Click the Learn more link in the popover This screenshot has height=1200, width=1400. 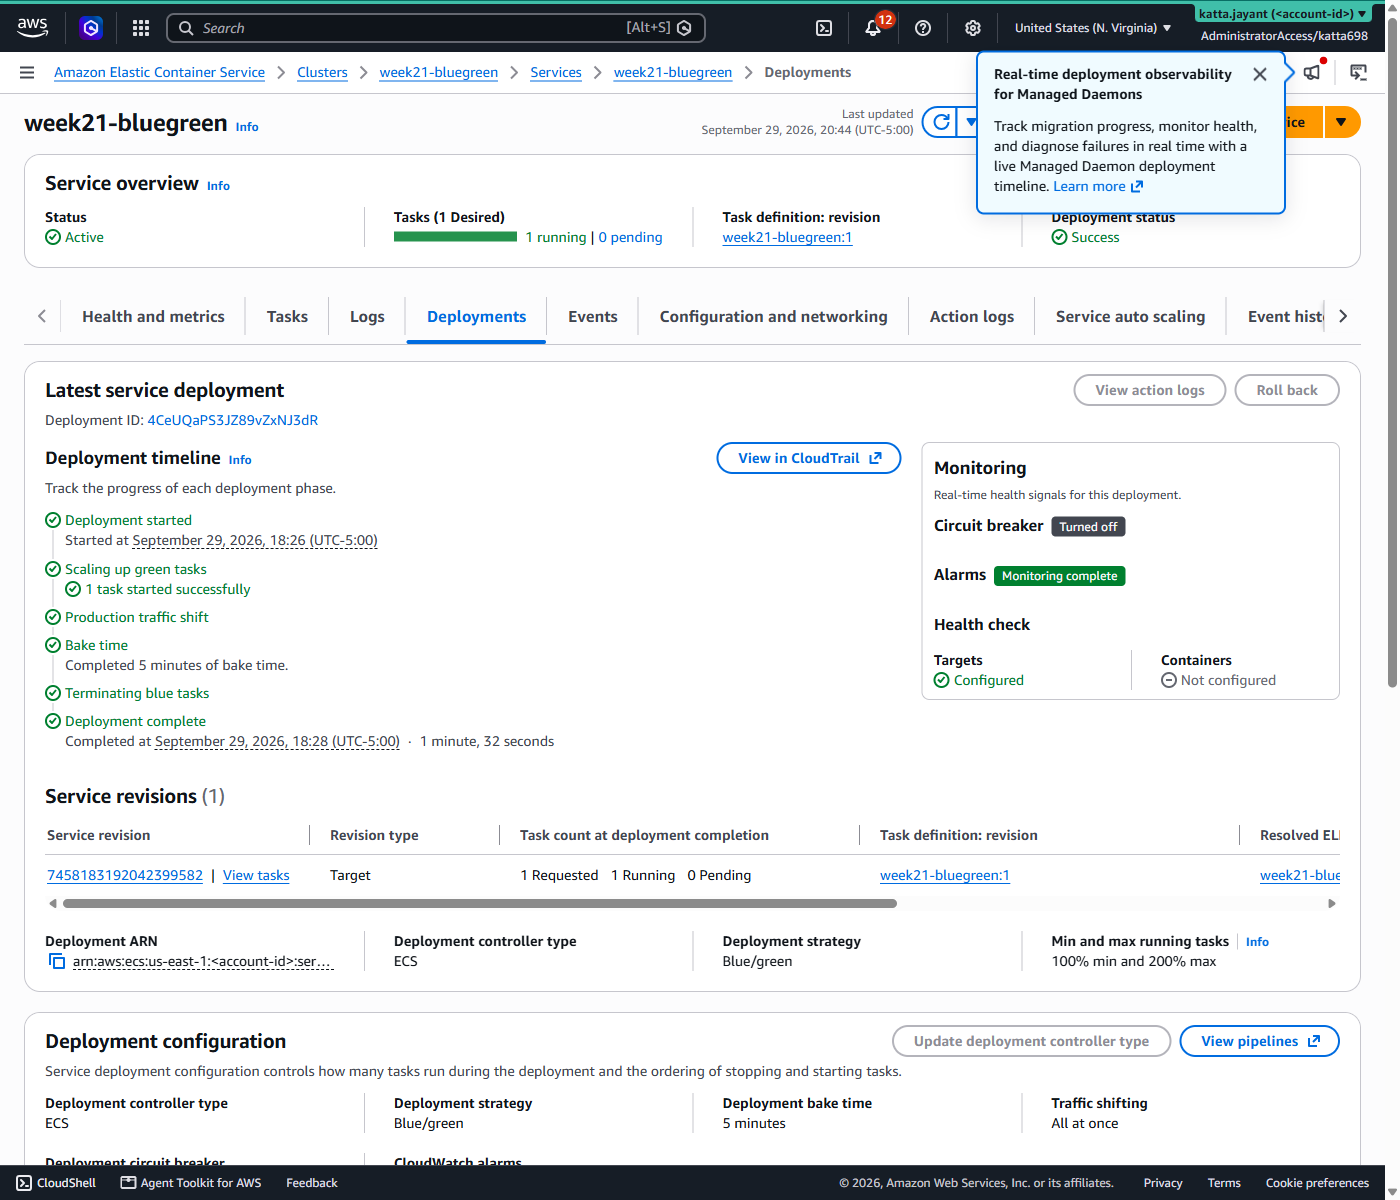point(1098,186)
